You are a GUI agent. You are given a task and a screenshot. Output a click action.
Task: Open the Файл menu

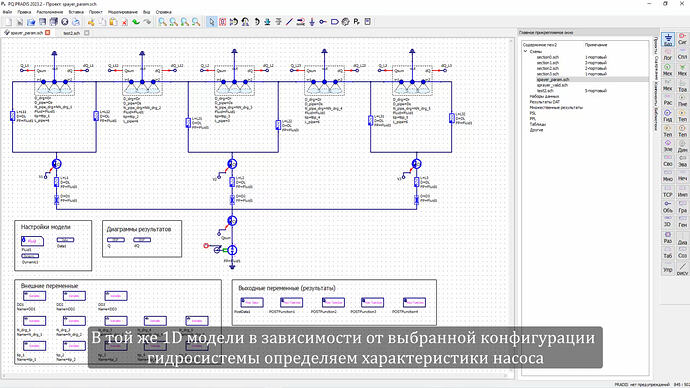point(7,12)
